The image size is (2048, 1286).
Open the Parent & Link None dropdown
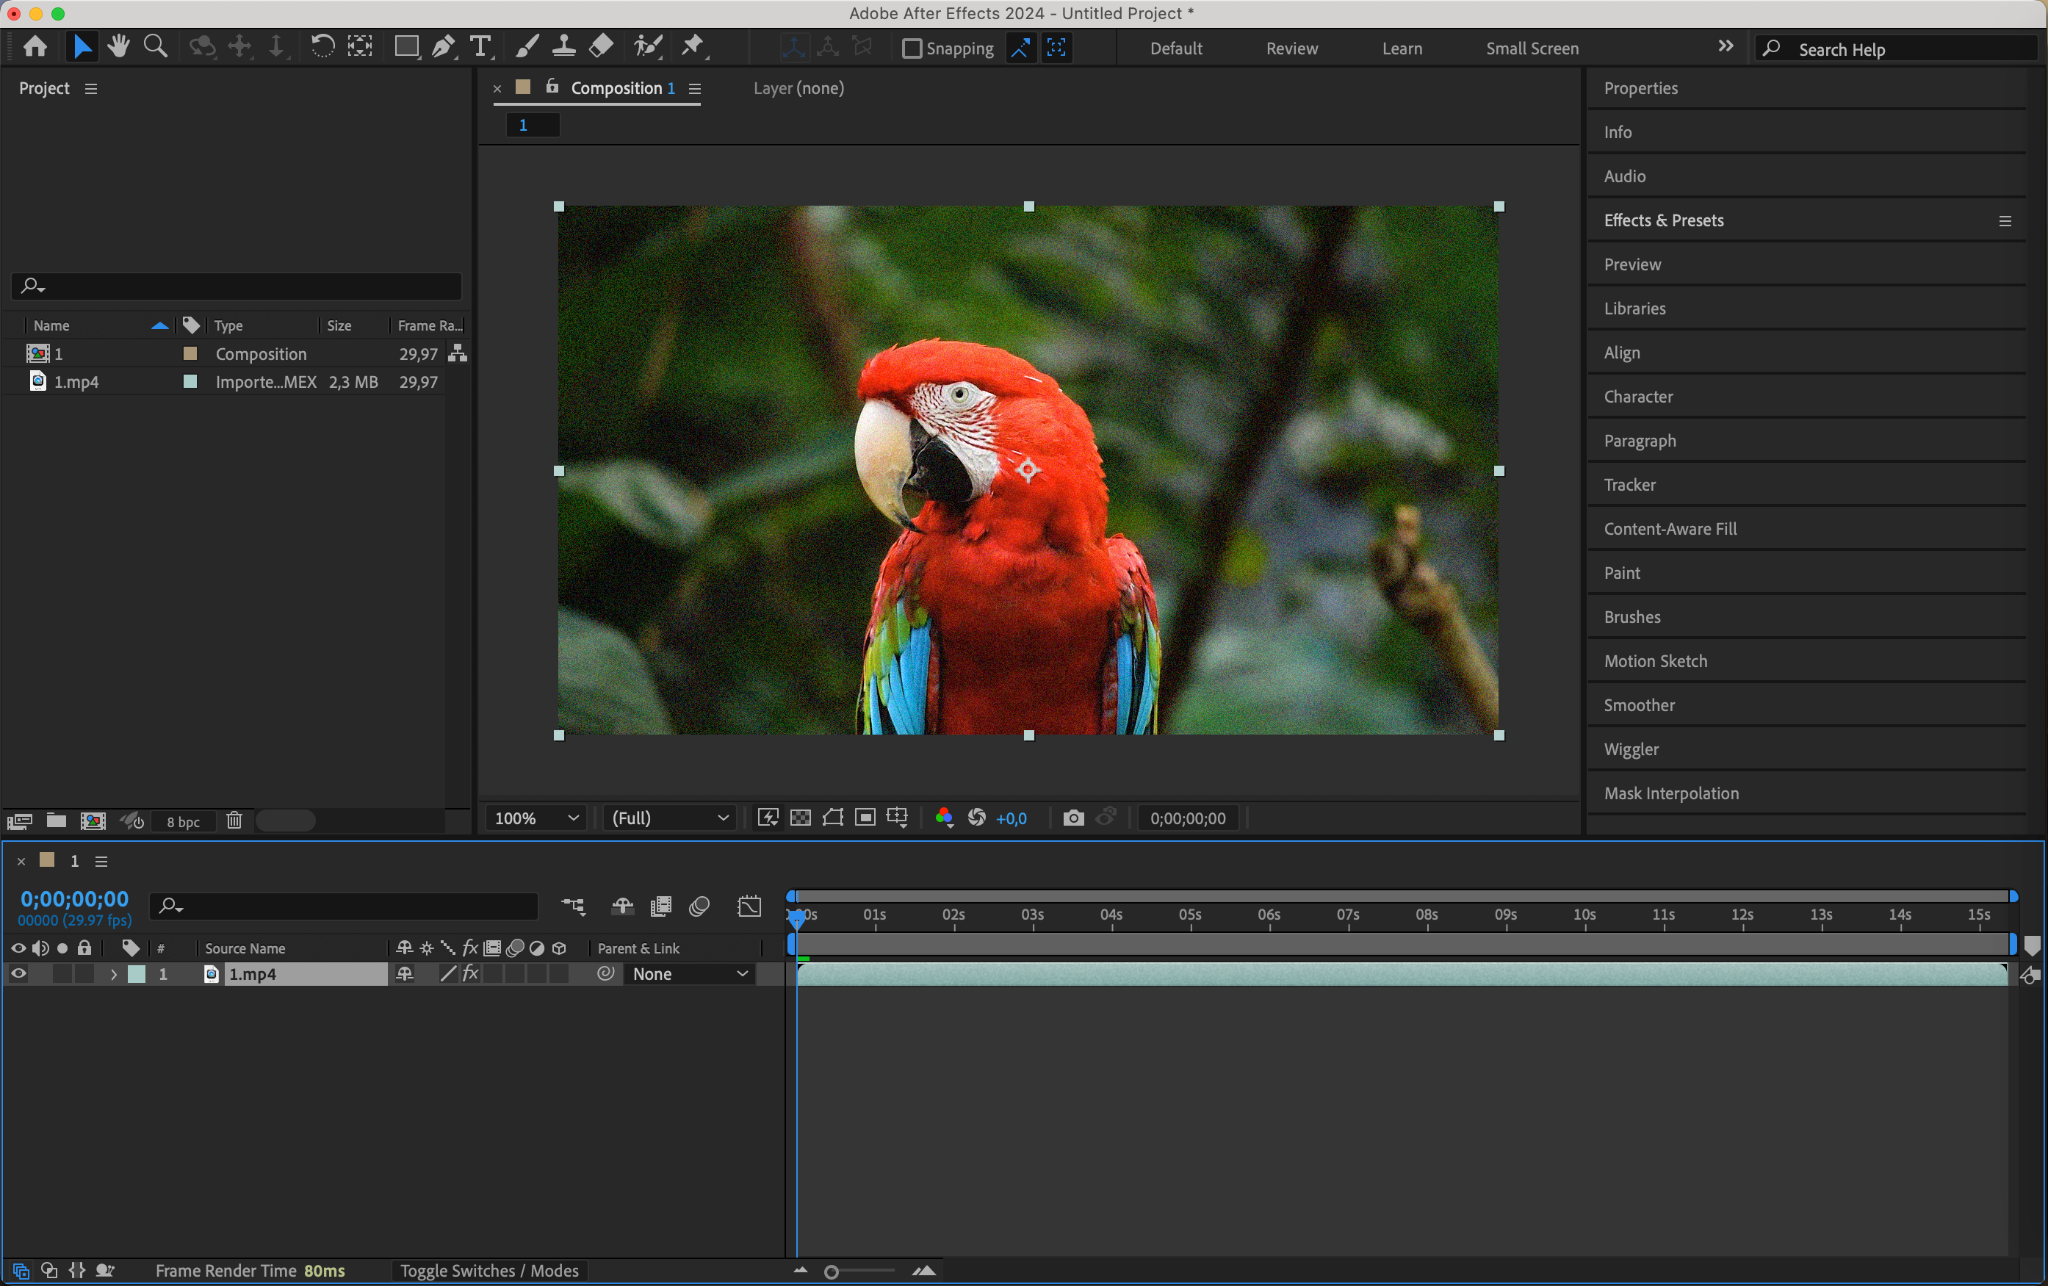pyautogui.click(x=690, y=974)
